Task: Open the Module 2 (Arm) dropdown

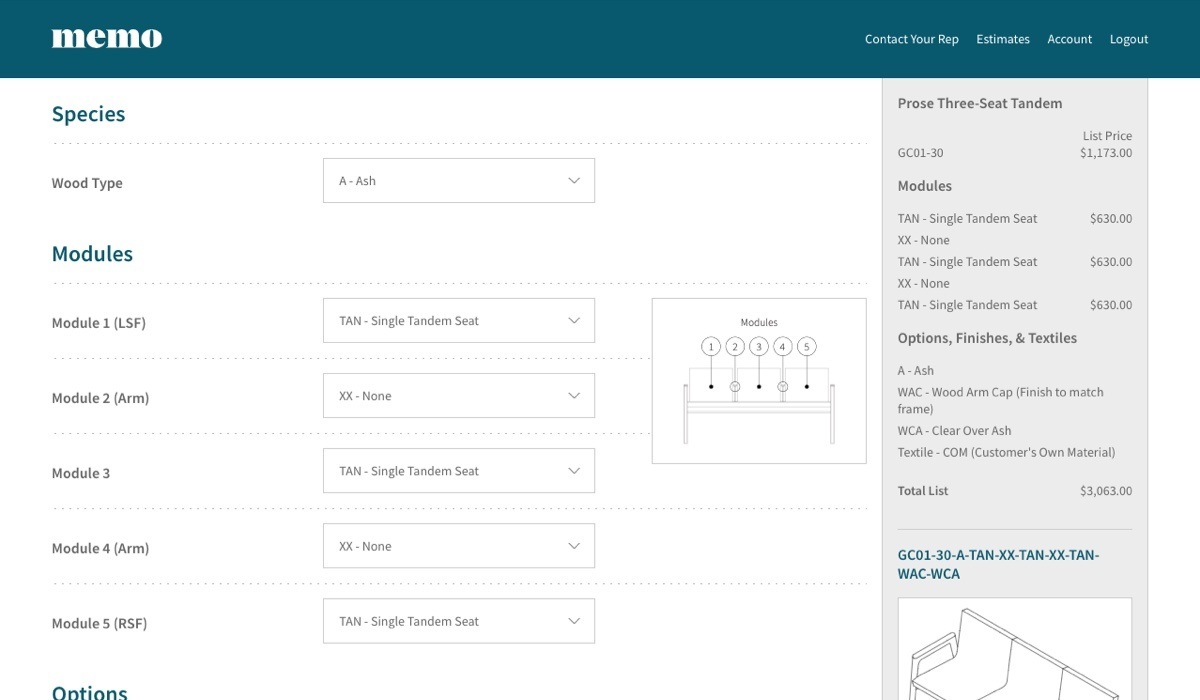Action: (x=458, y=396)
